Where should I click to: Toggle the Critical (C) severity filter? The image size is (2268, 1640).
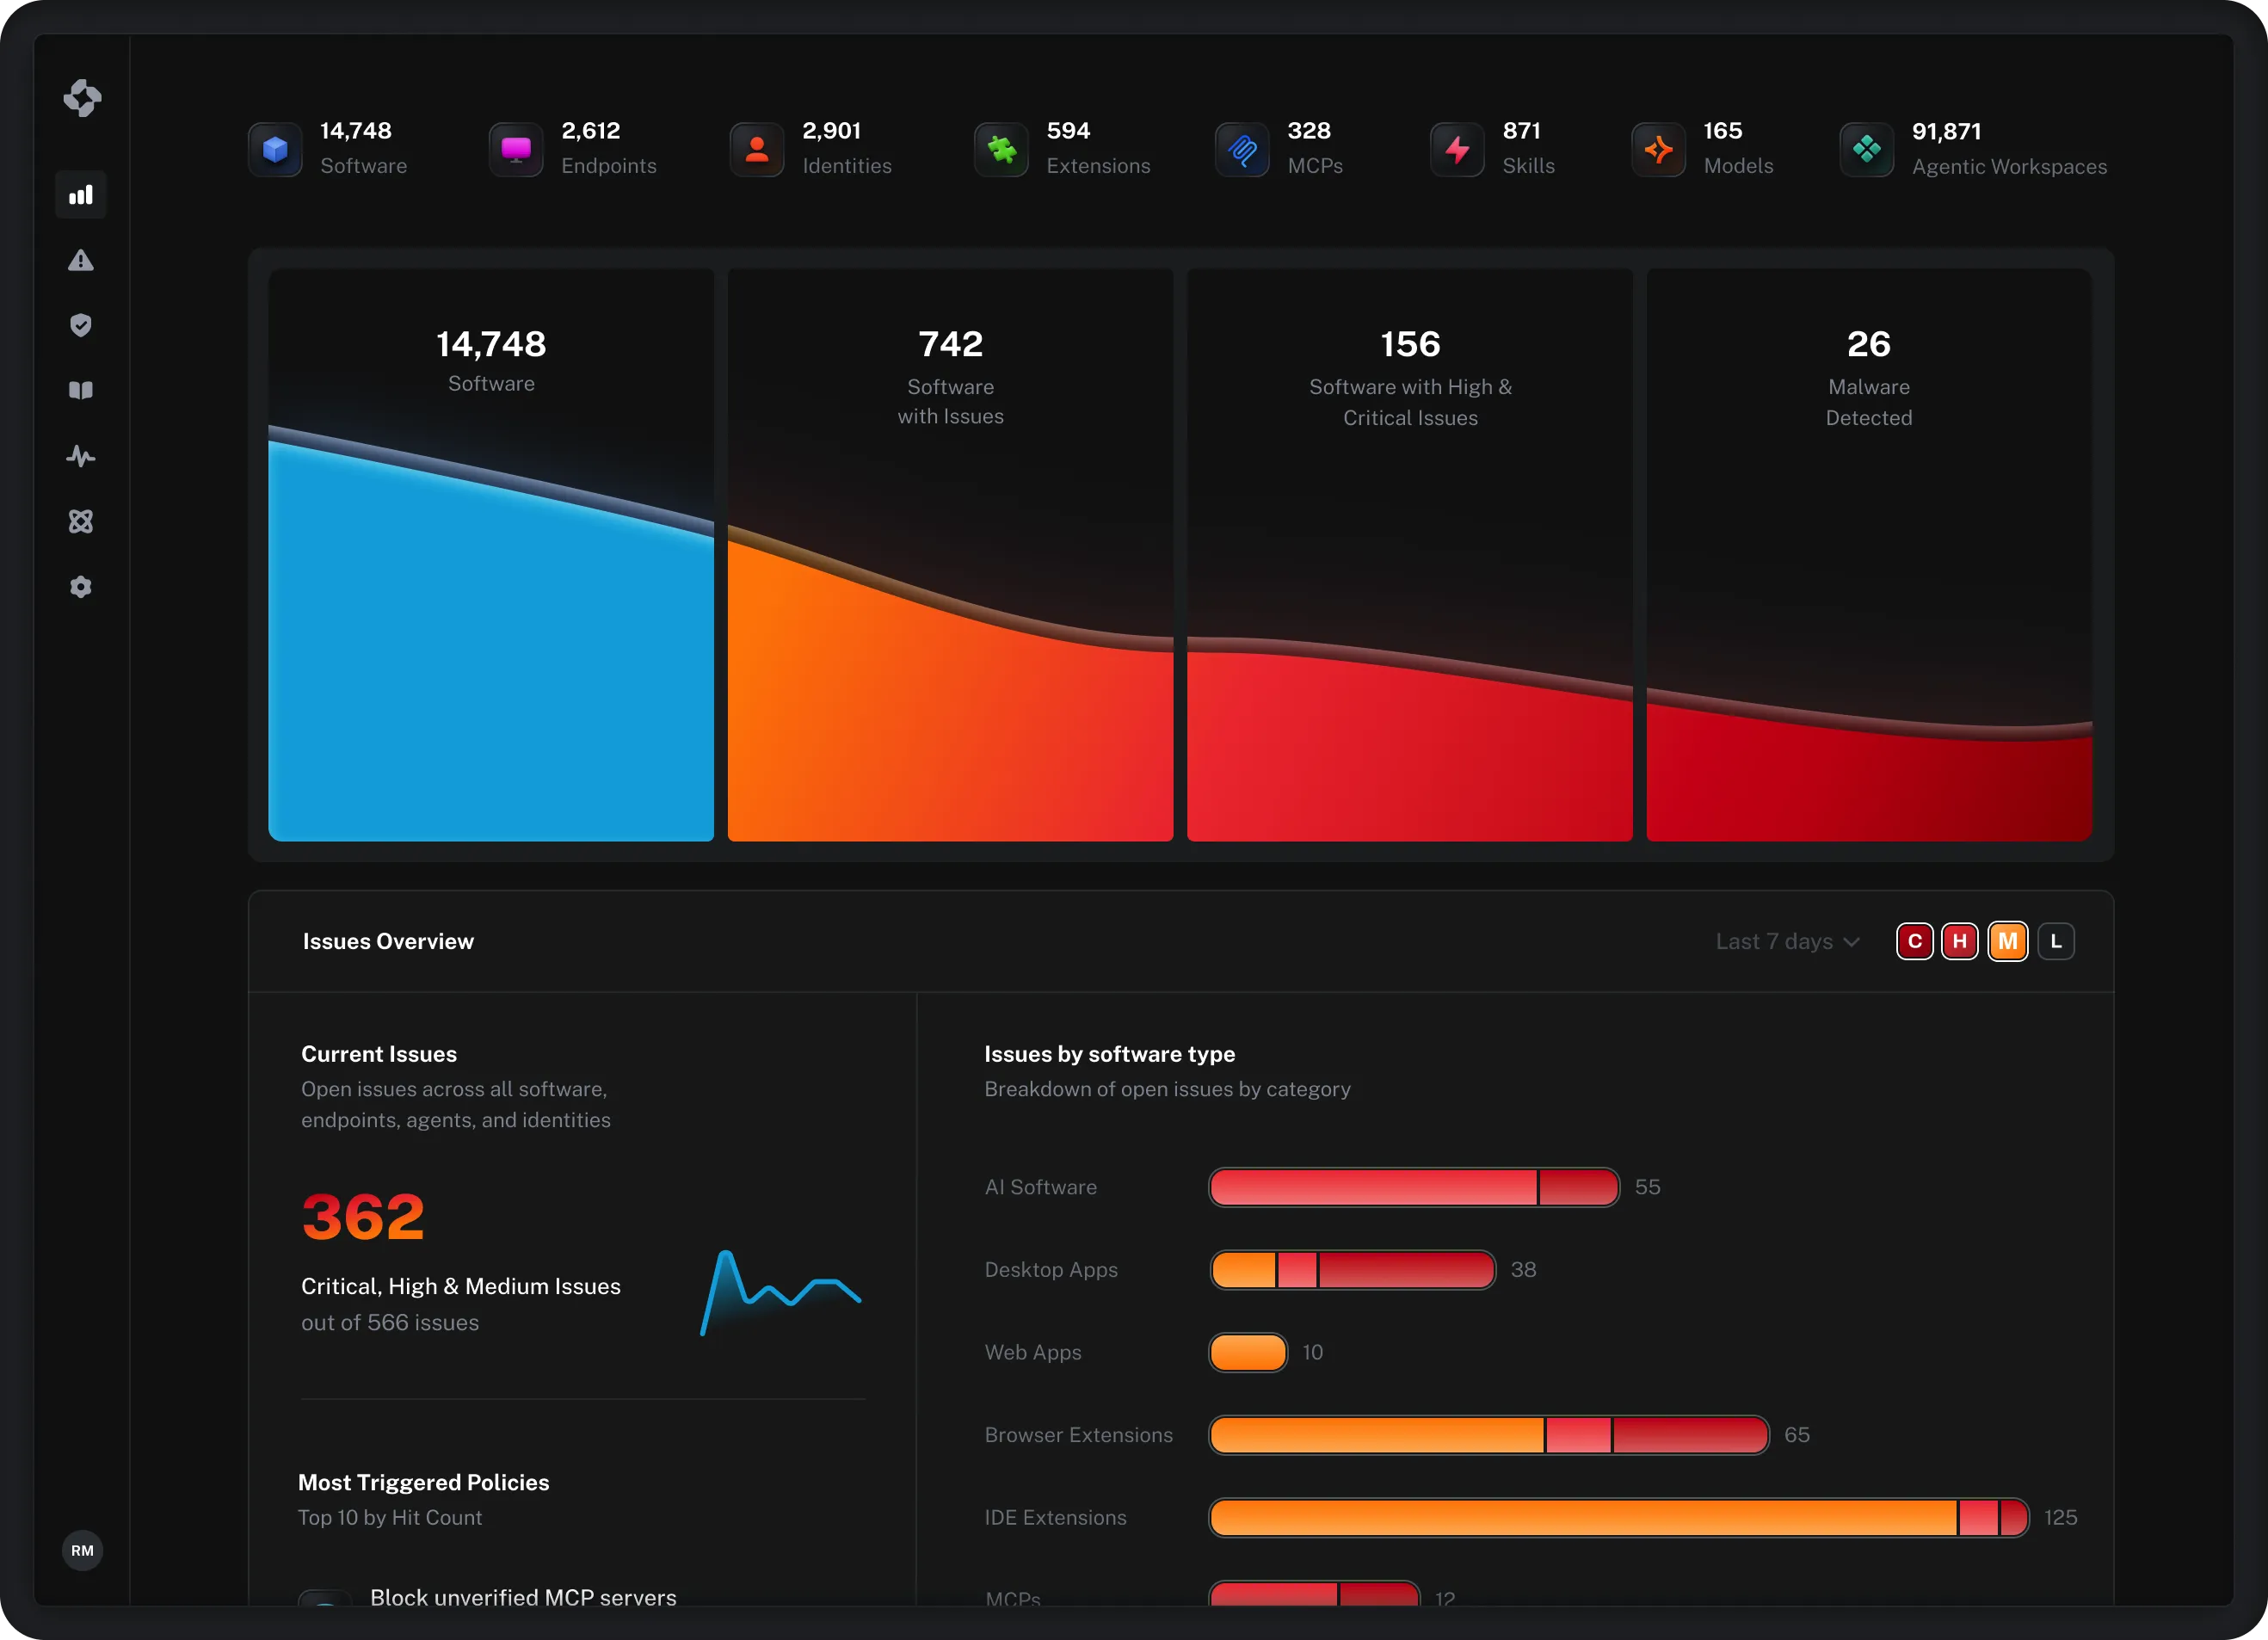click(x=1914, y=941)
